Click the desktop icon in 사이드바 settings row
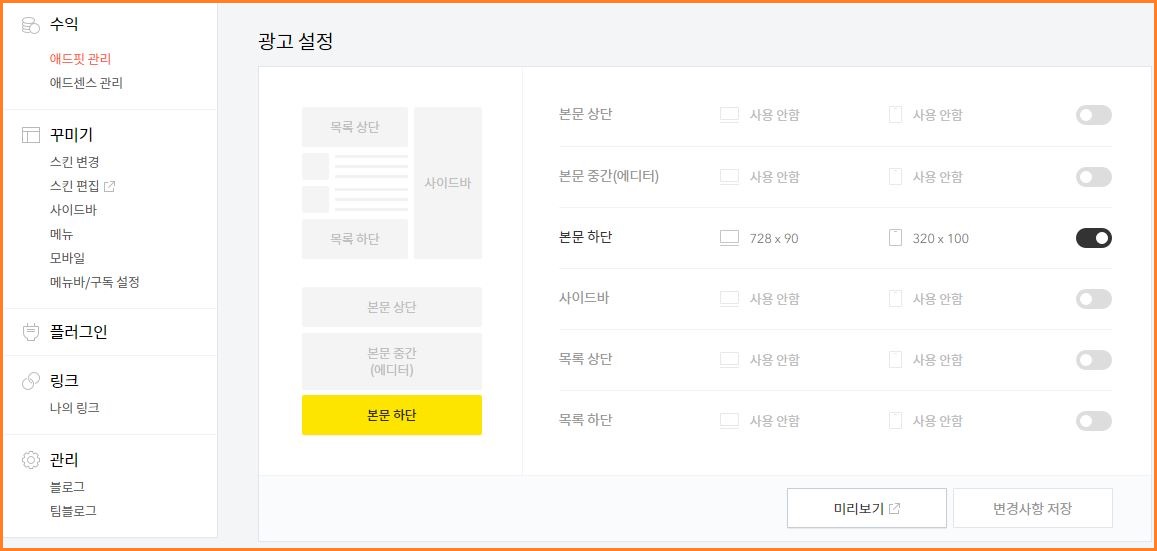 (729, 299)
